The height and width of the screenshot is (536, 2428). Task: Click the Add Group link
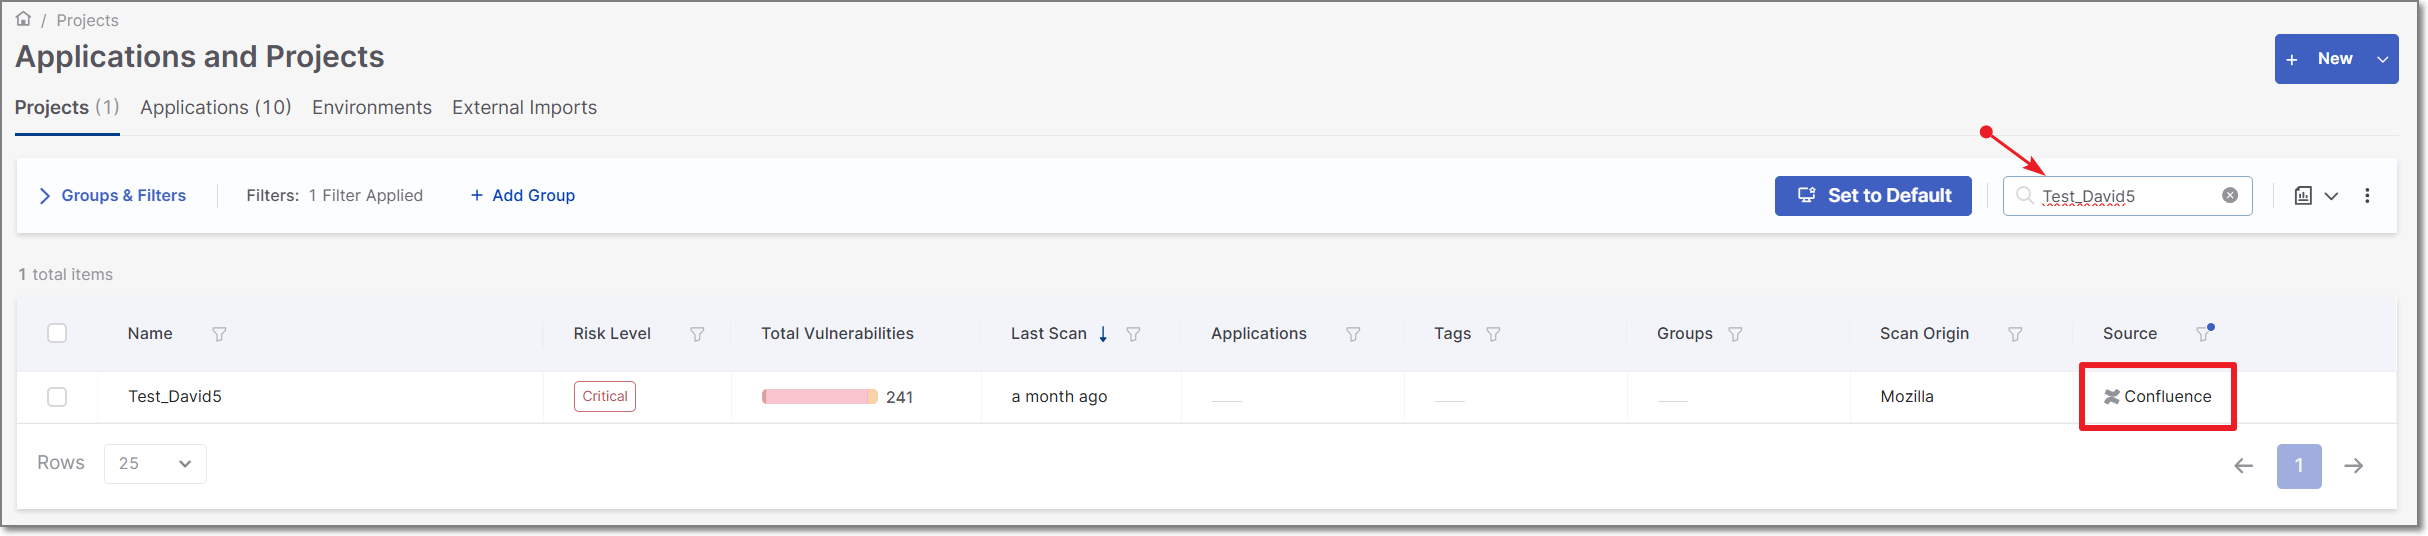(522, 196)
